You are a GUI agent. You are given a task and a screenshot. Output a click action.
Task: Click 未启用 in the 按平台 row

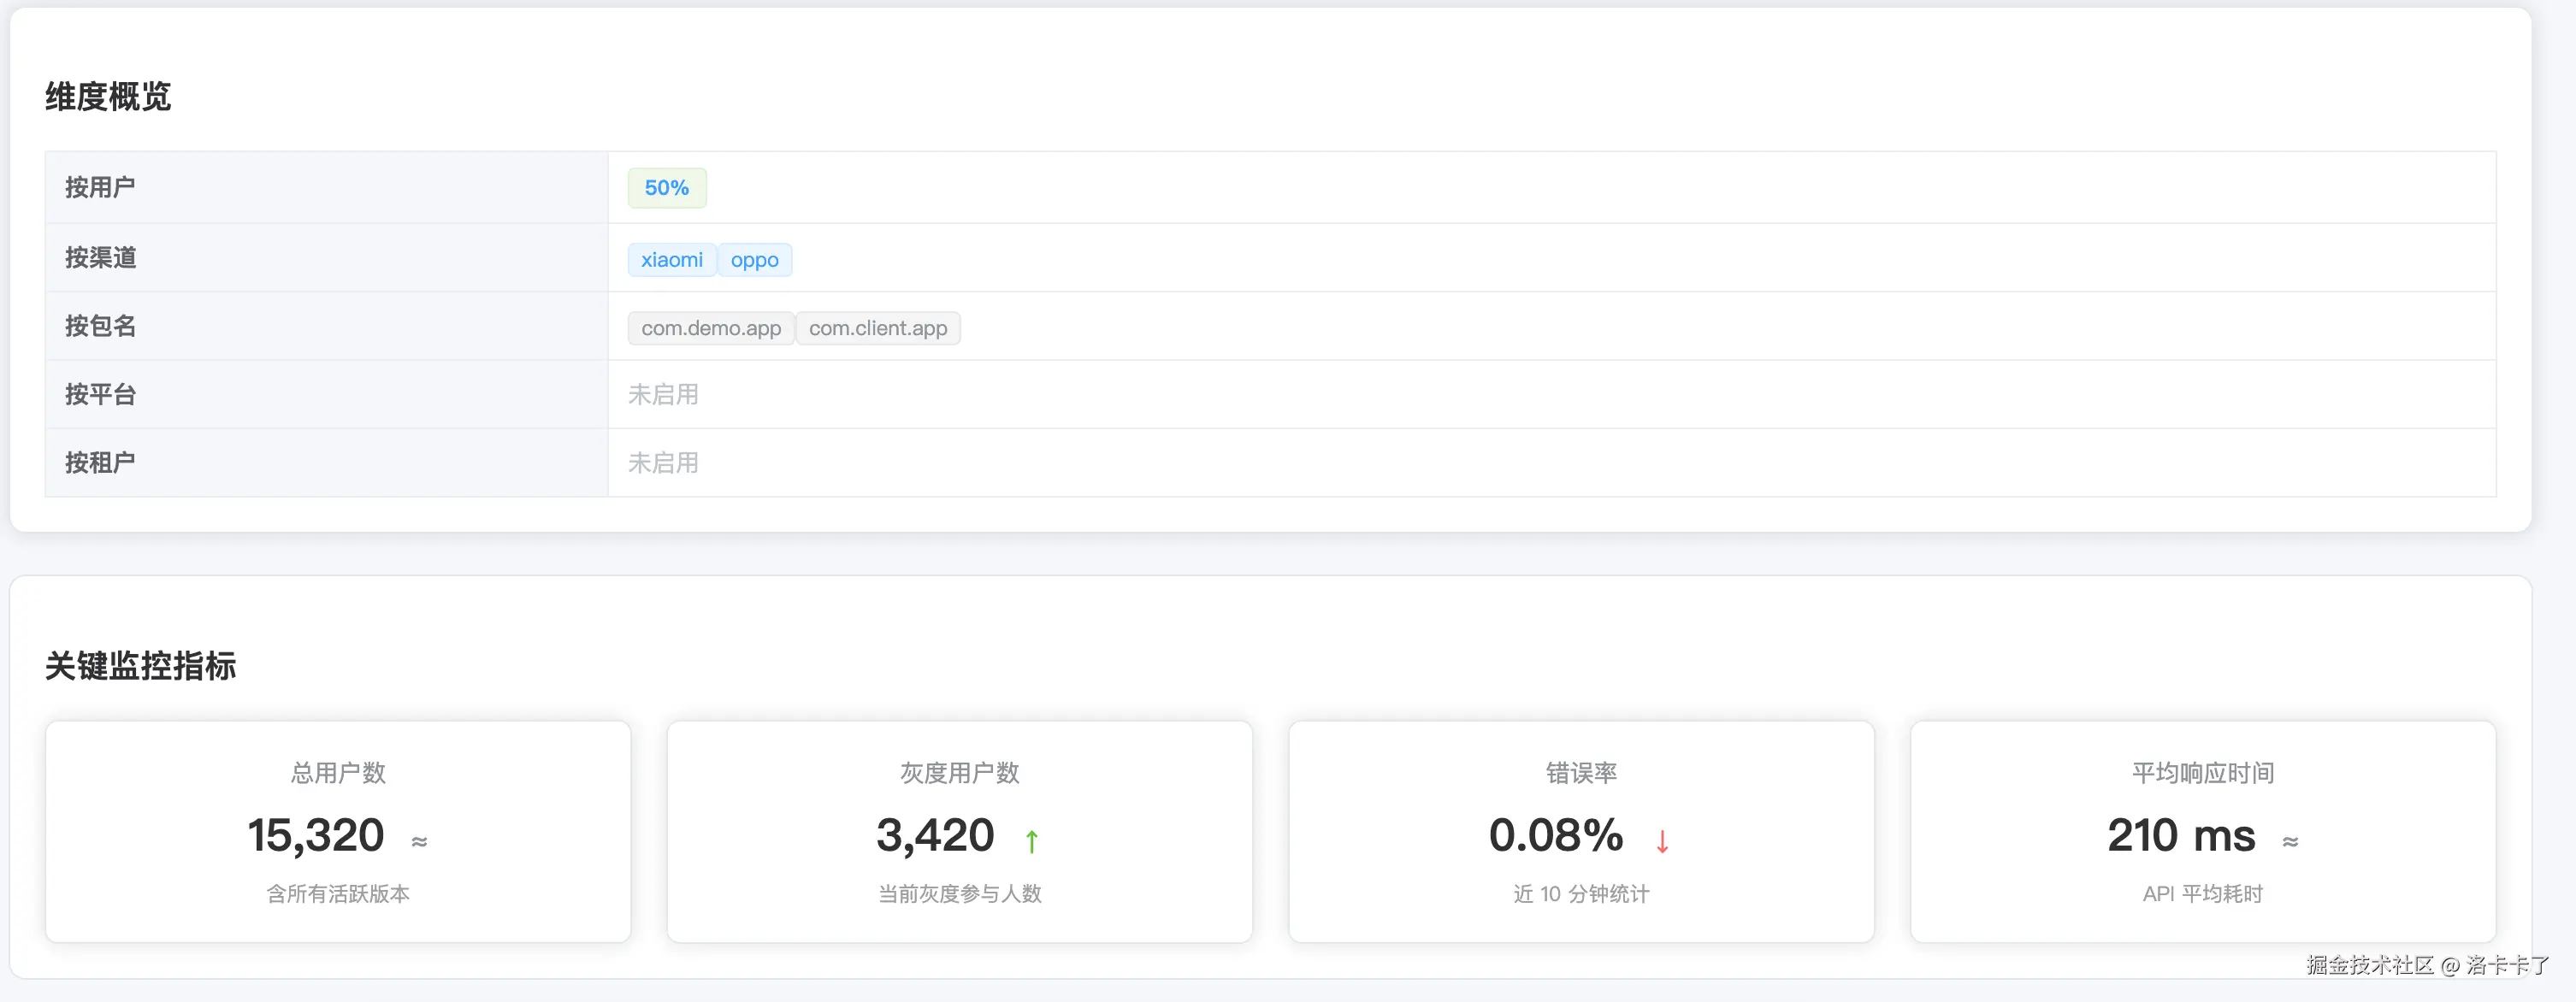click(x=662, y=394)
